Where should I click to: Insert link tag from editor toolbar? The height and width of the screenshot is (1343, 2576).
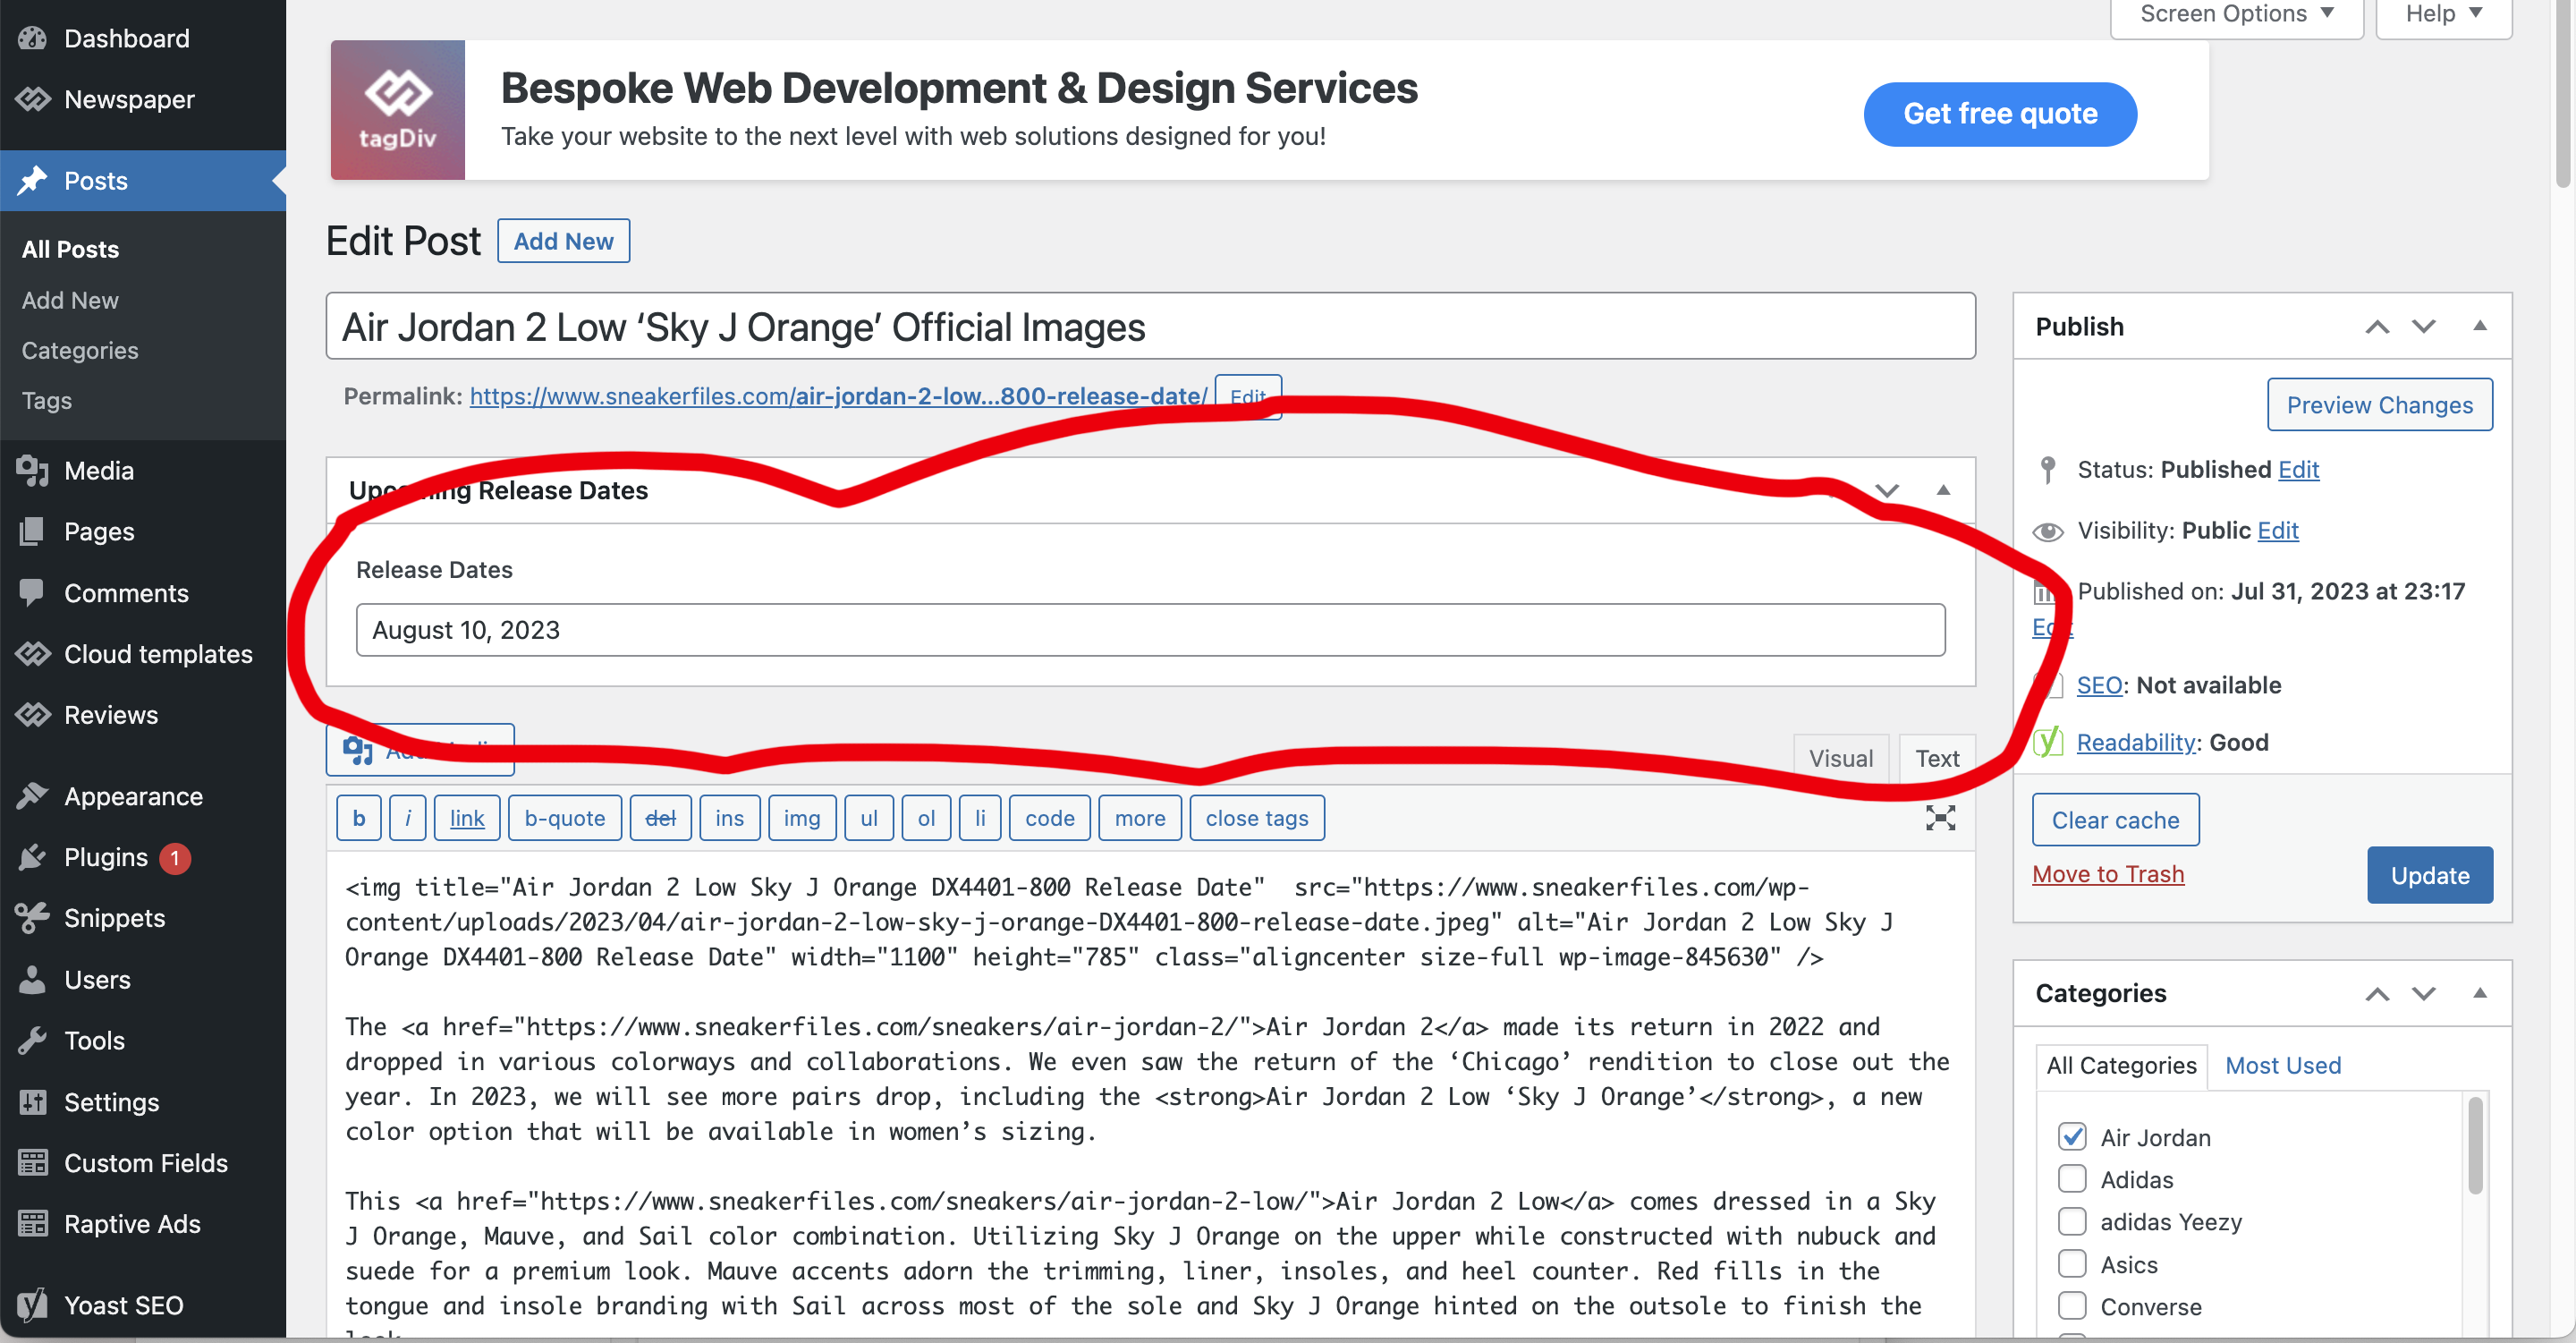tap(467, 818)
